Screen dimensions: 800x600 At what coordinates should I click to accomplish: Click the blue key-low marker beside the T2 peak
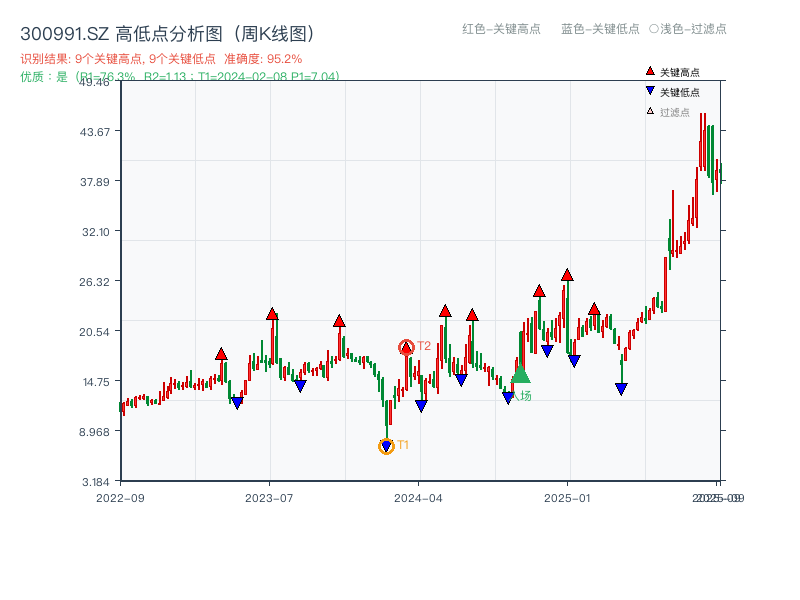(x=422, y=404)
